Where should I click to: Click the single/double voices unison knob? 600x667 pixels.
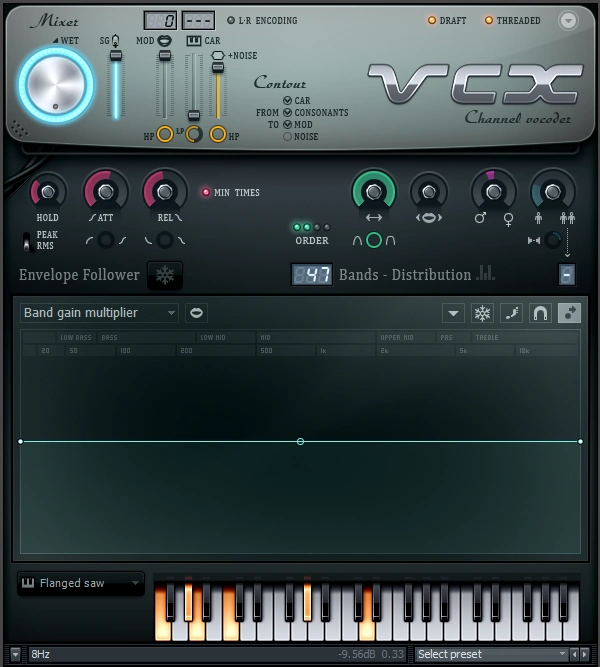point(553,192)
